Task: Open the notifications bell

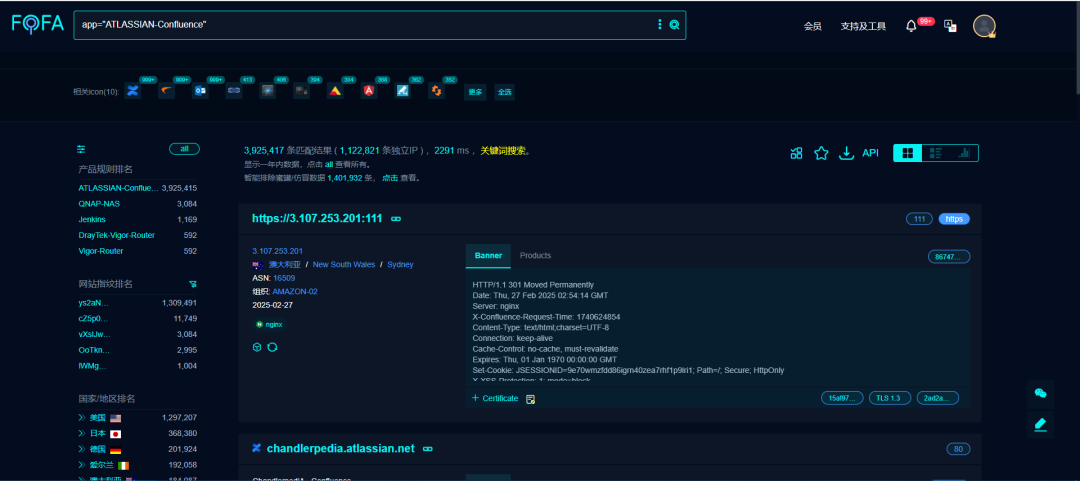Action: [911, 26]
